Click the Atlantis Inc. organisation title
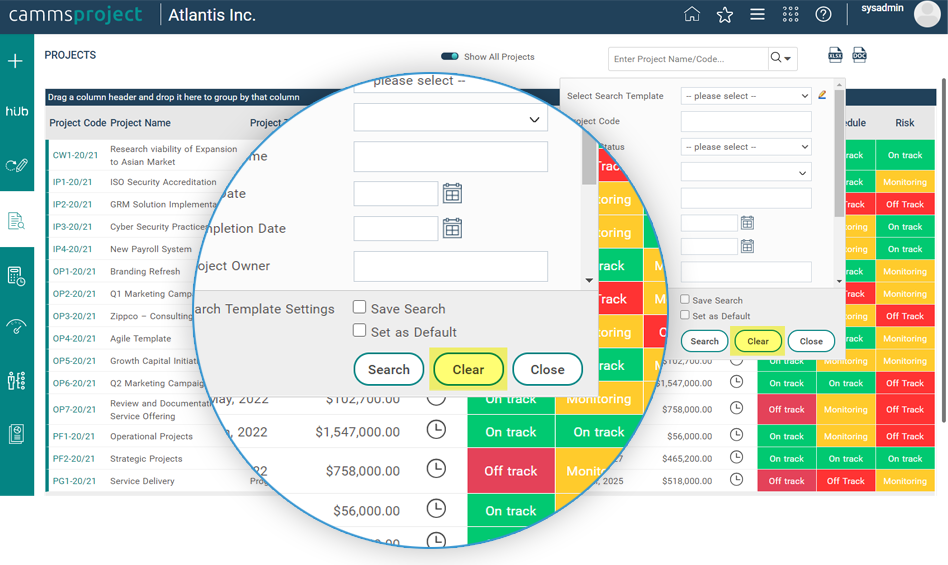This screenshot has width=948, height=565. (x=212, y=15)
